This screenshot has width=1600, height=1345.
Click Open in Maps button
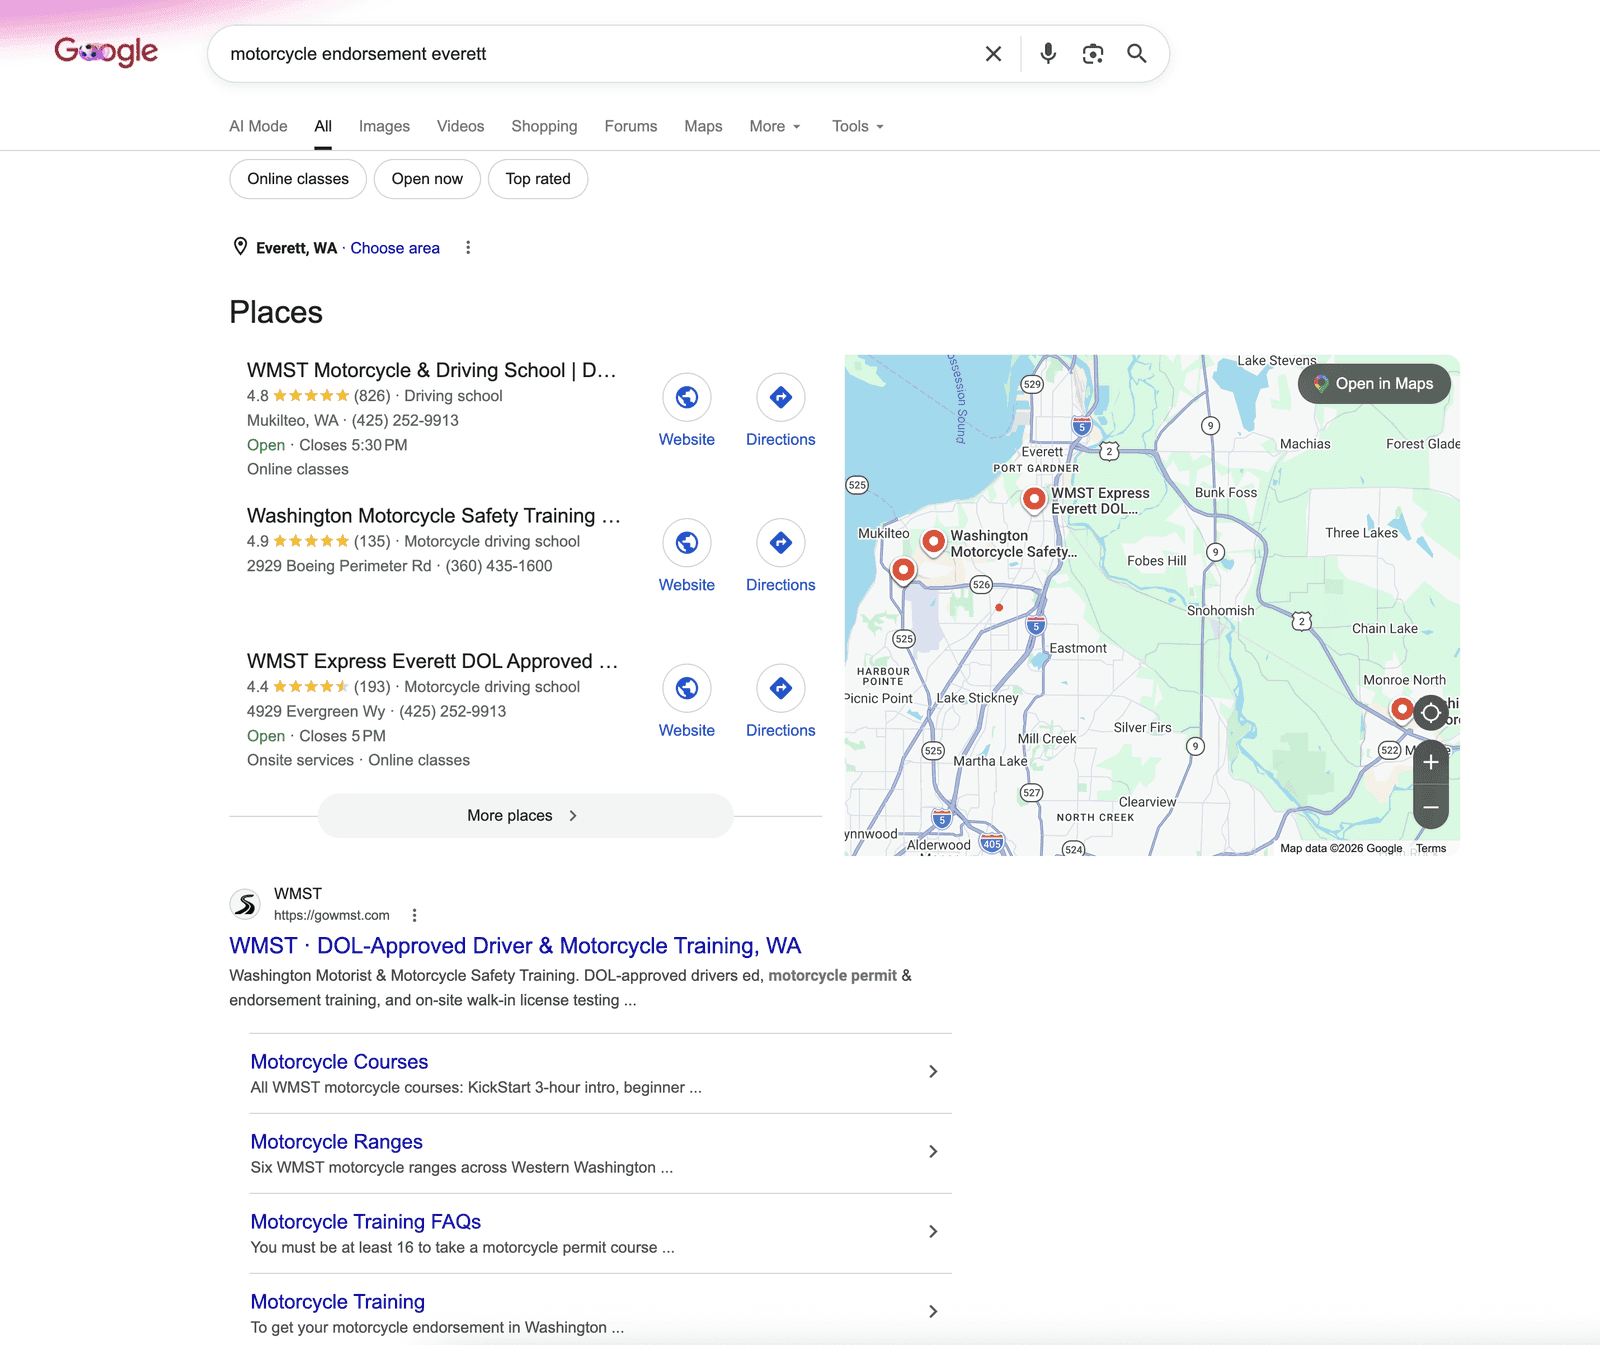tap(1374, 384)
